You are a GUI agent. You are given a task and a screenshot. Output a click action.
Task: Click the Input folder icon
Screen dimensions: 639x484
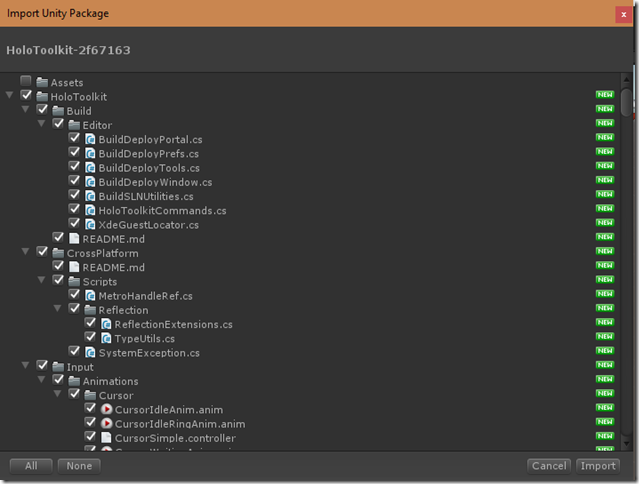point(58,367)
